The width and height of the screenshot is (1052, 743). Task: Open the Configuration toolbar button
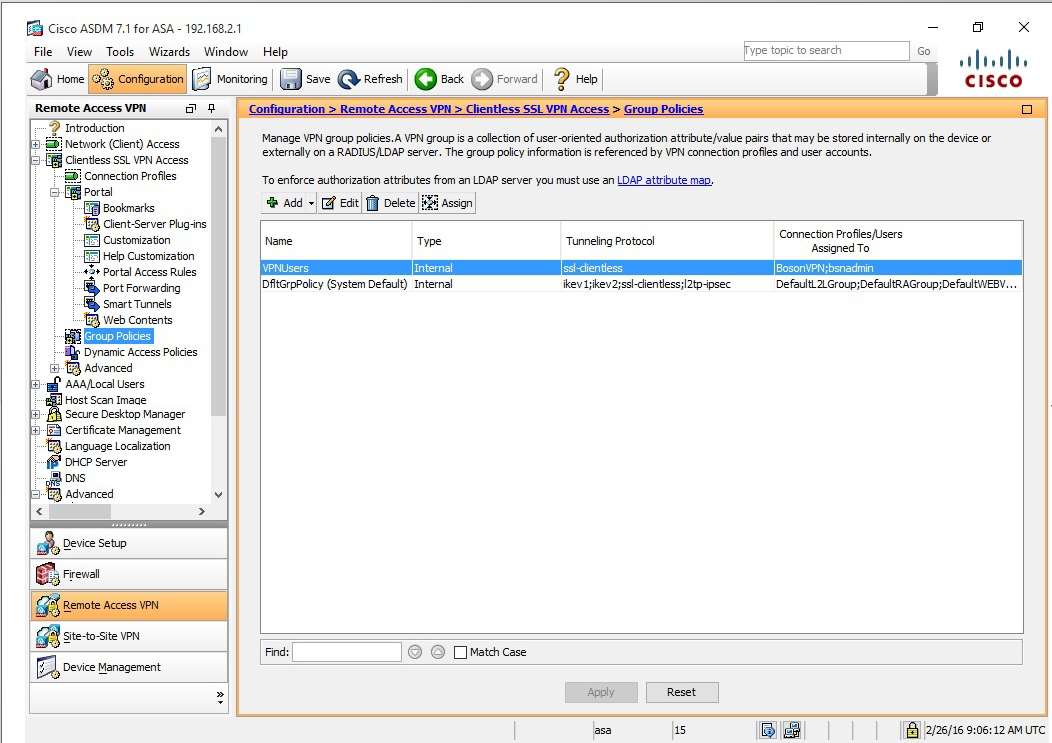coord(138,79)
